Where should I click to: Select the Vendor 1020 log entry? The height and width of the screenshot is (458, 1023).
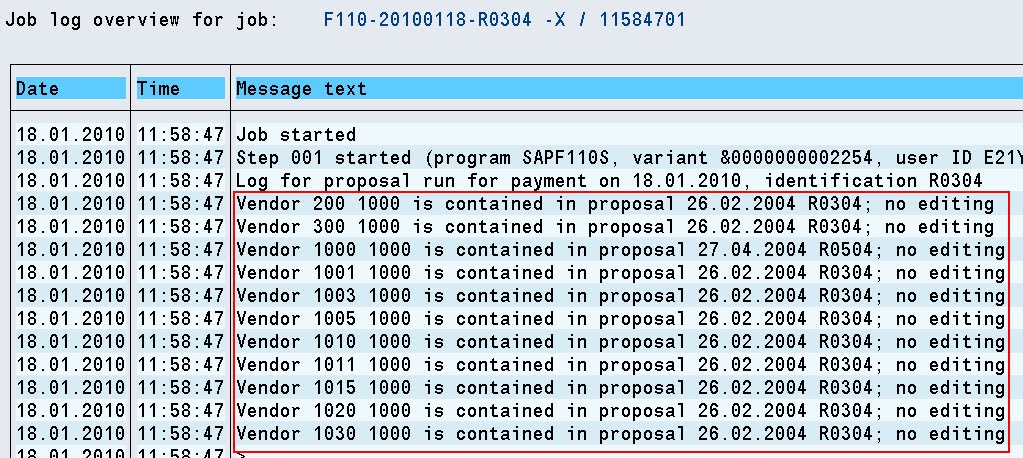620,411
